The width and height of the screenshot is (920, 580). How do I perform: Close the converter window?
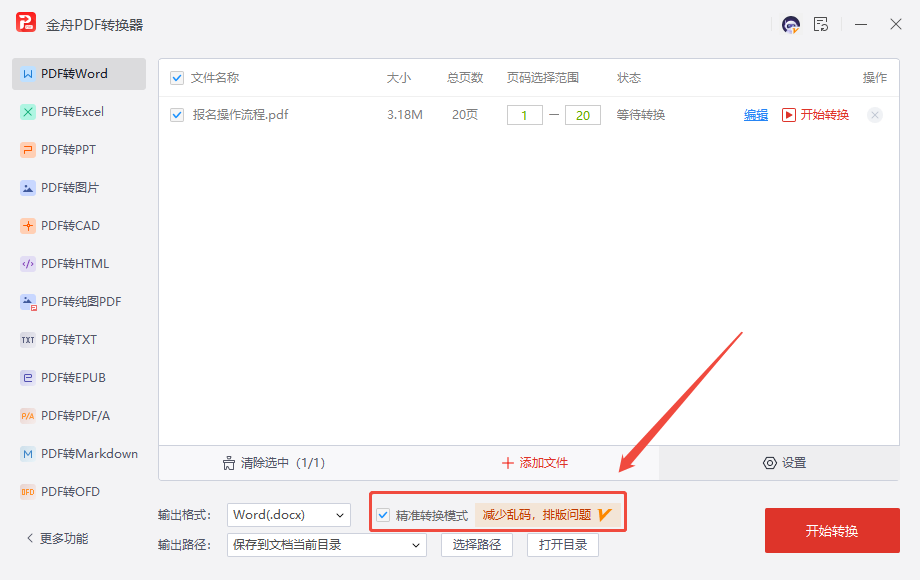(895, 25)
